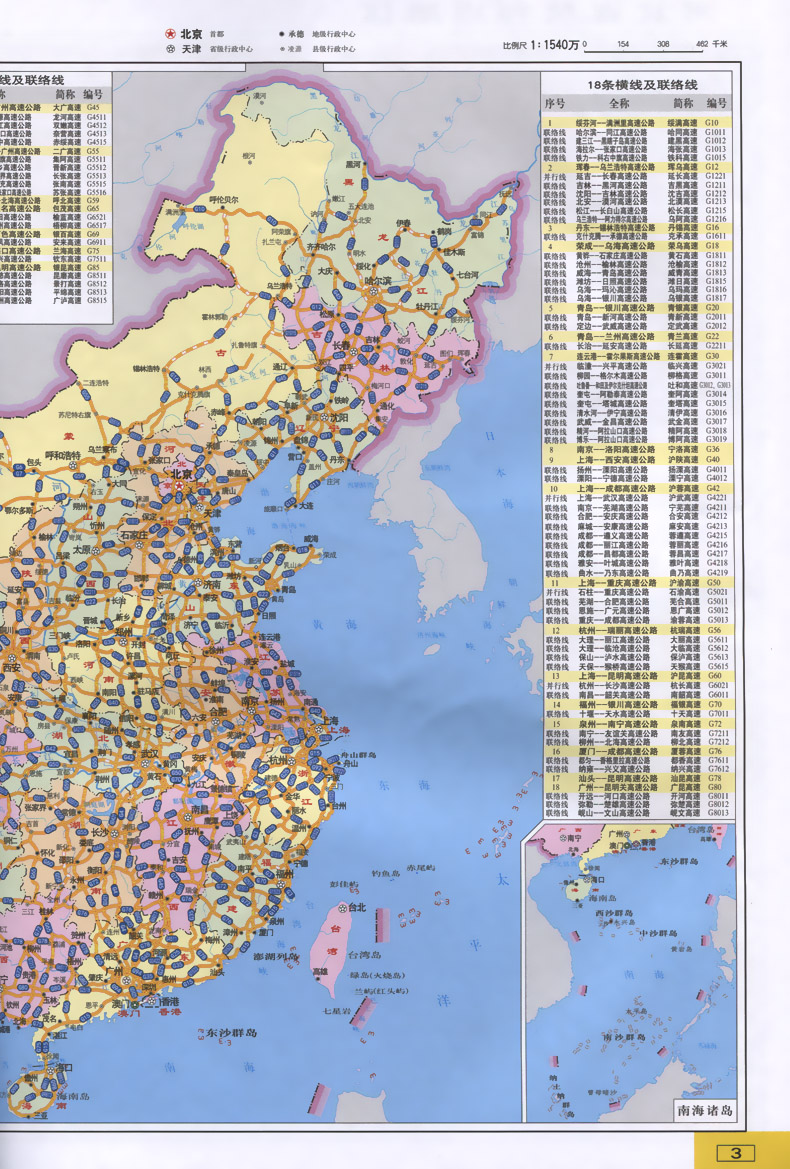Click the 编号 column header in right table

(x=716, y=103)
